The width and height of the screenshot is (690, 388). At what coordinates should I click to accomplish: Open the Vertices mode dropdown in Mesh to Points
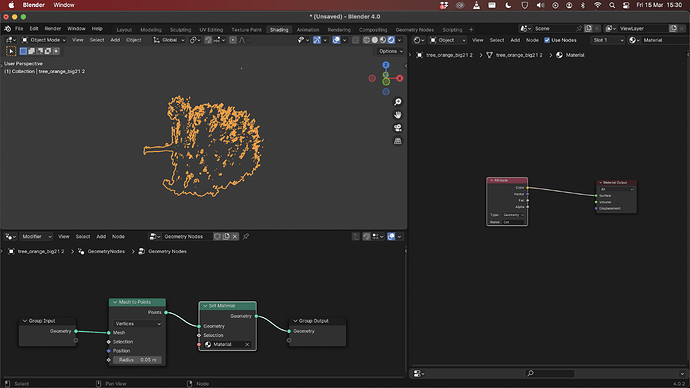137,324
